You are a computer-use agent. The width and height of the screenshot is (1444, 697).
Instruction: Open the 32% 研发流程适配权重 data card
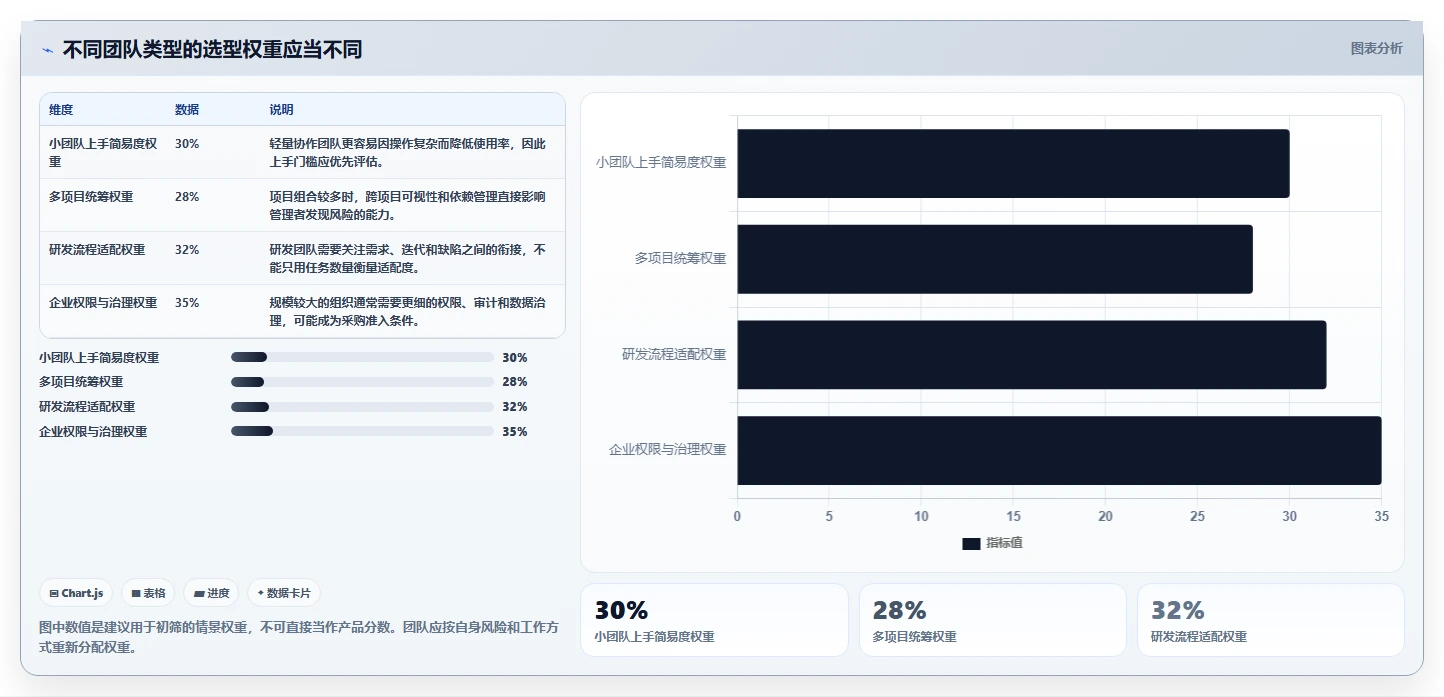point(1270,620)
